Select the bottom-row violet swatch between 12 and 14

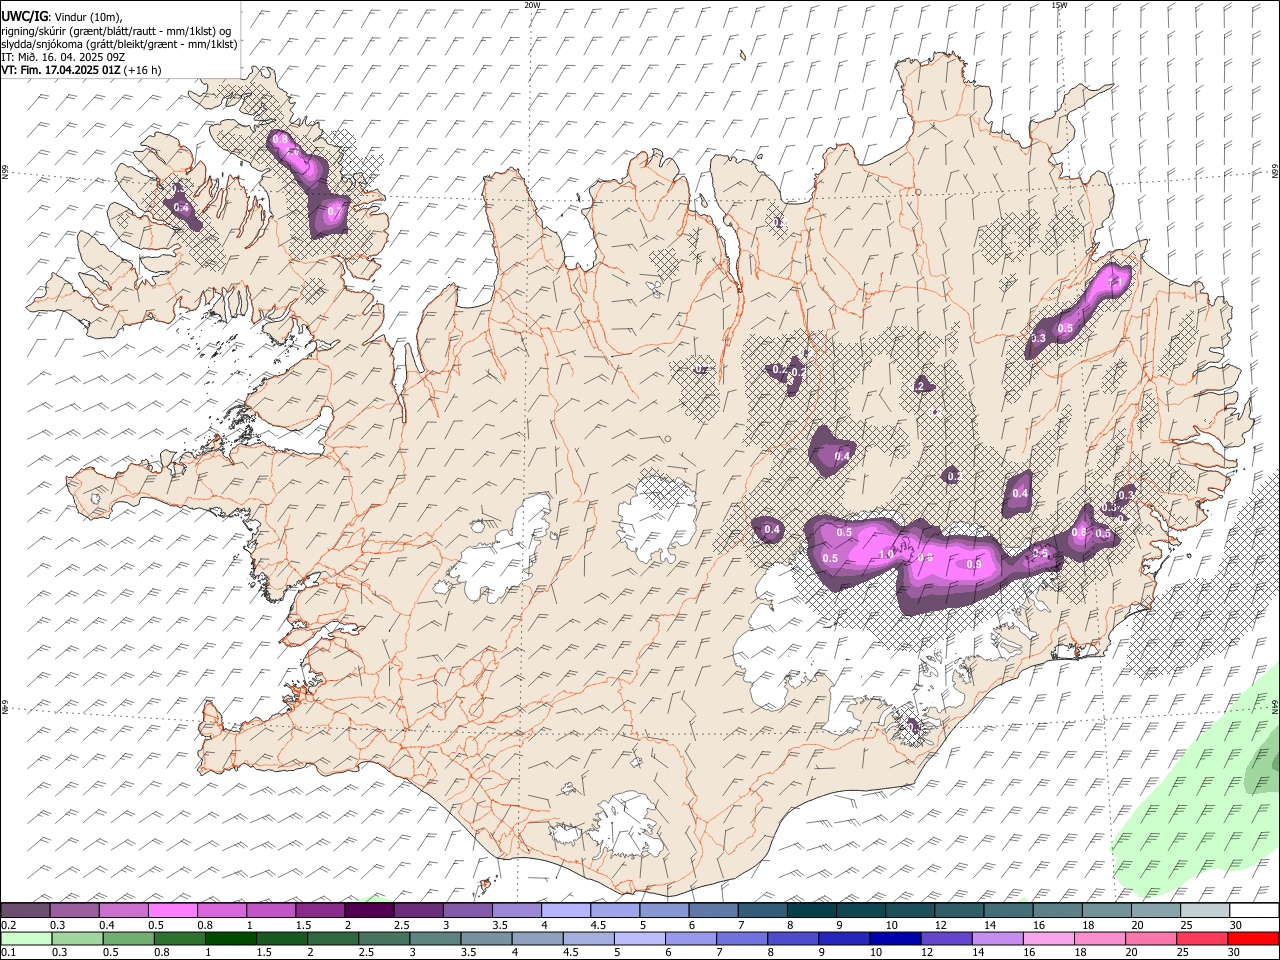click(945, 938)
